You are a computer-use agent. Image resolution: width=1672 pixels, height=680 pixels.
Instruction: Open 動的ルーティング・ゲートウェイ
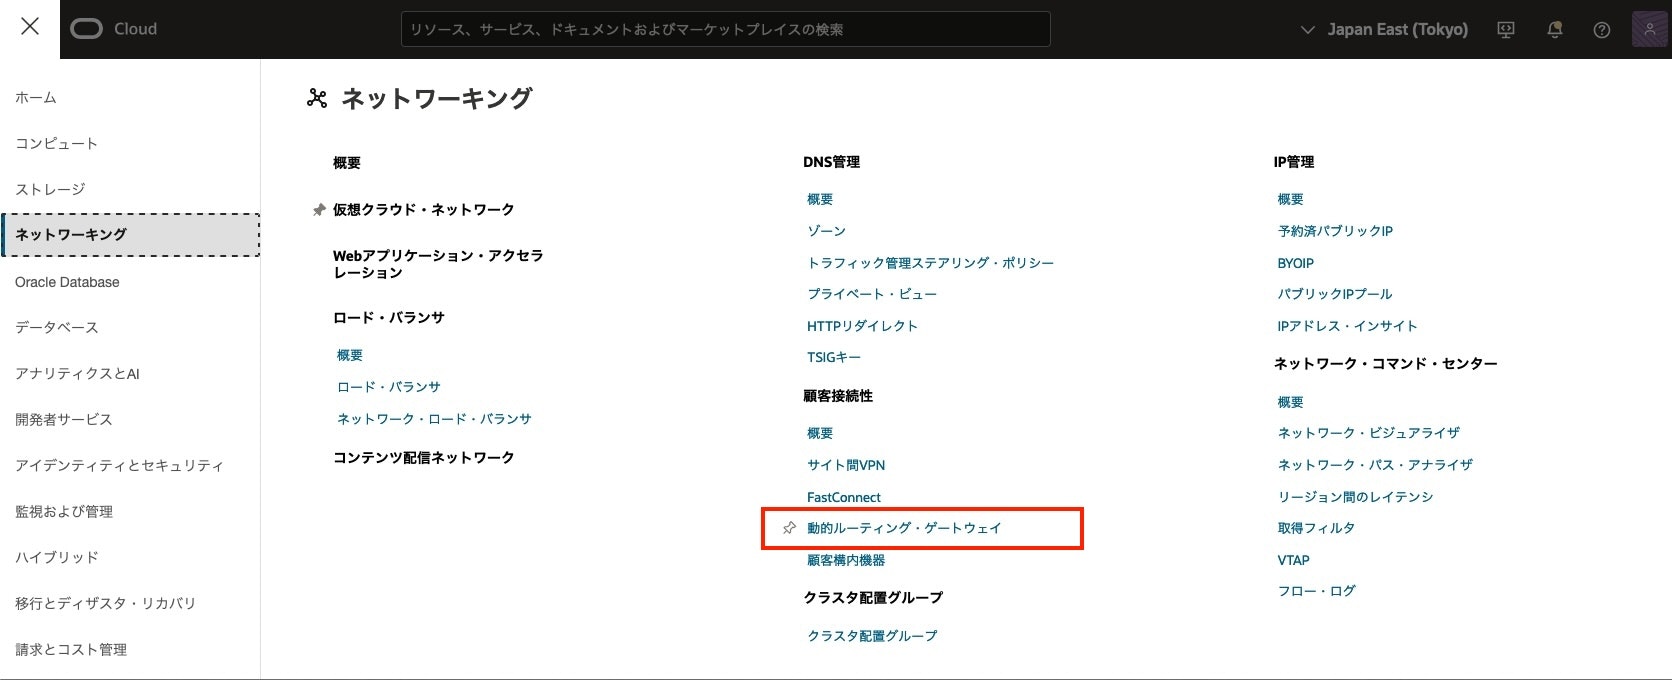[904, 528]
